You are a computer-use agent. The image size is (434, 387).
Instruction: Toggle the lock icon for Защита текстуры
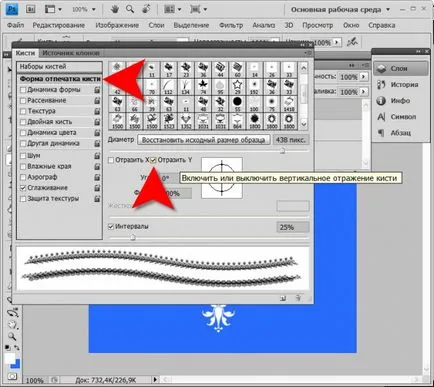(97, 199)
